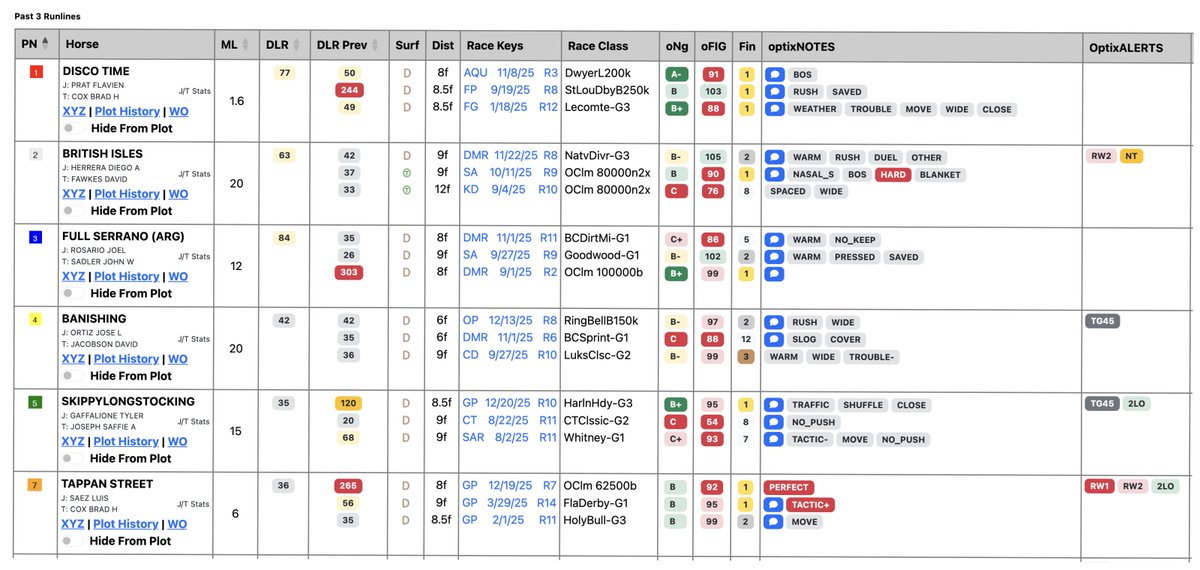Open Plot History for Banishing

127,359
